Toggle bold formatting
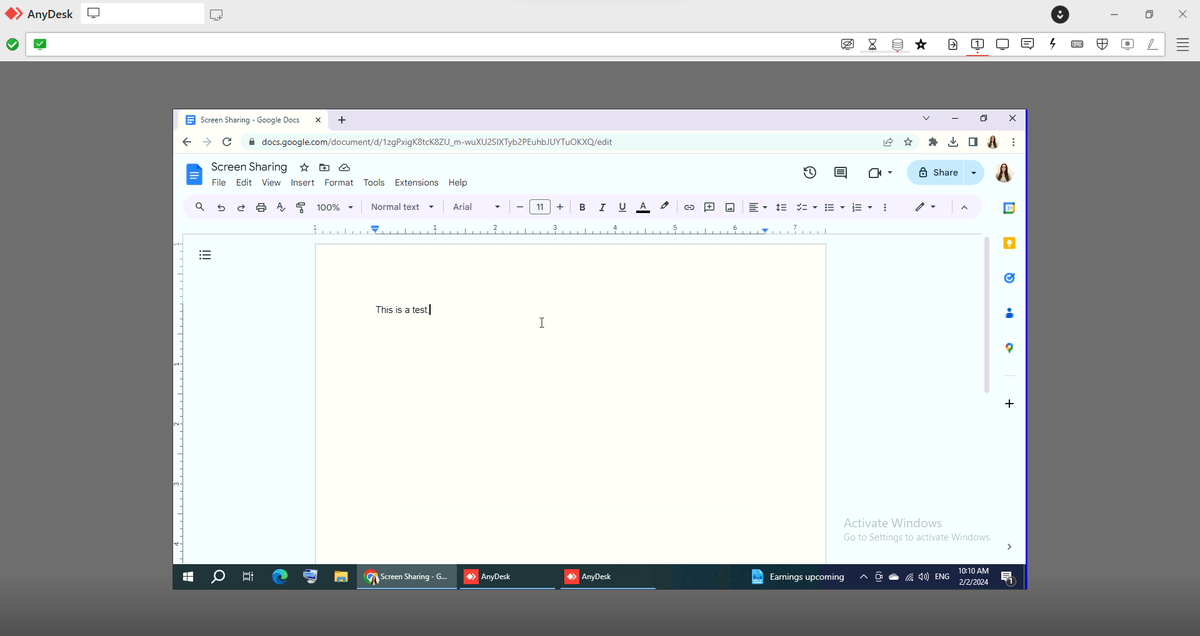The image size is (1200, 636). tap(582, 207)
